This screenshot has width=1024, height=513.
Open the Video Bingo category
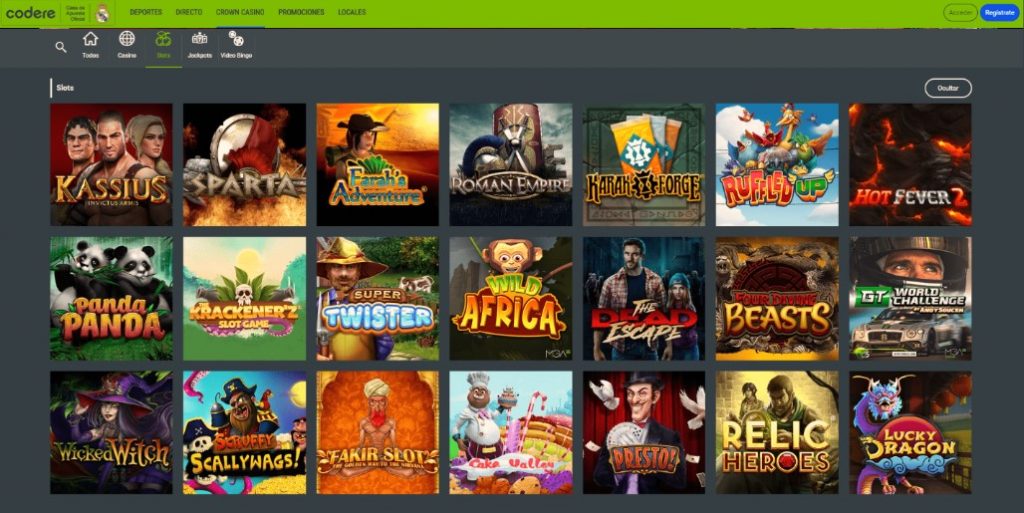[x=236, y=45]
